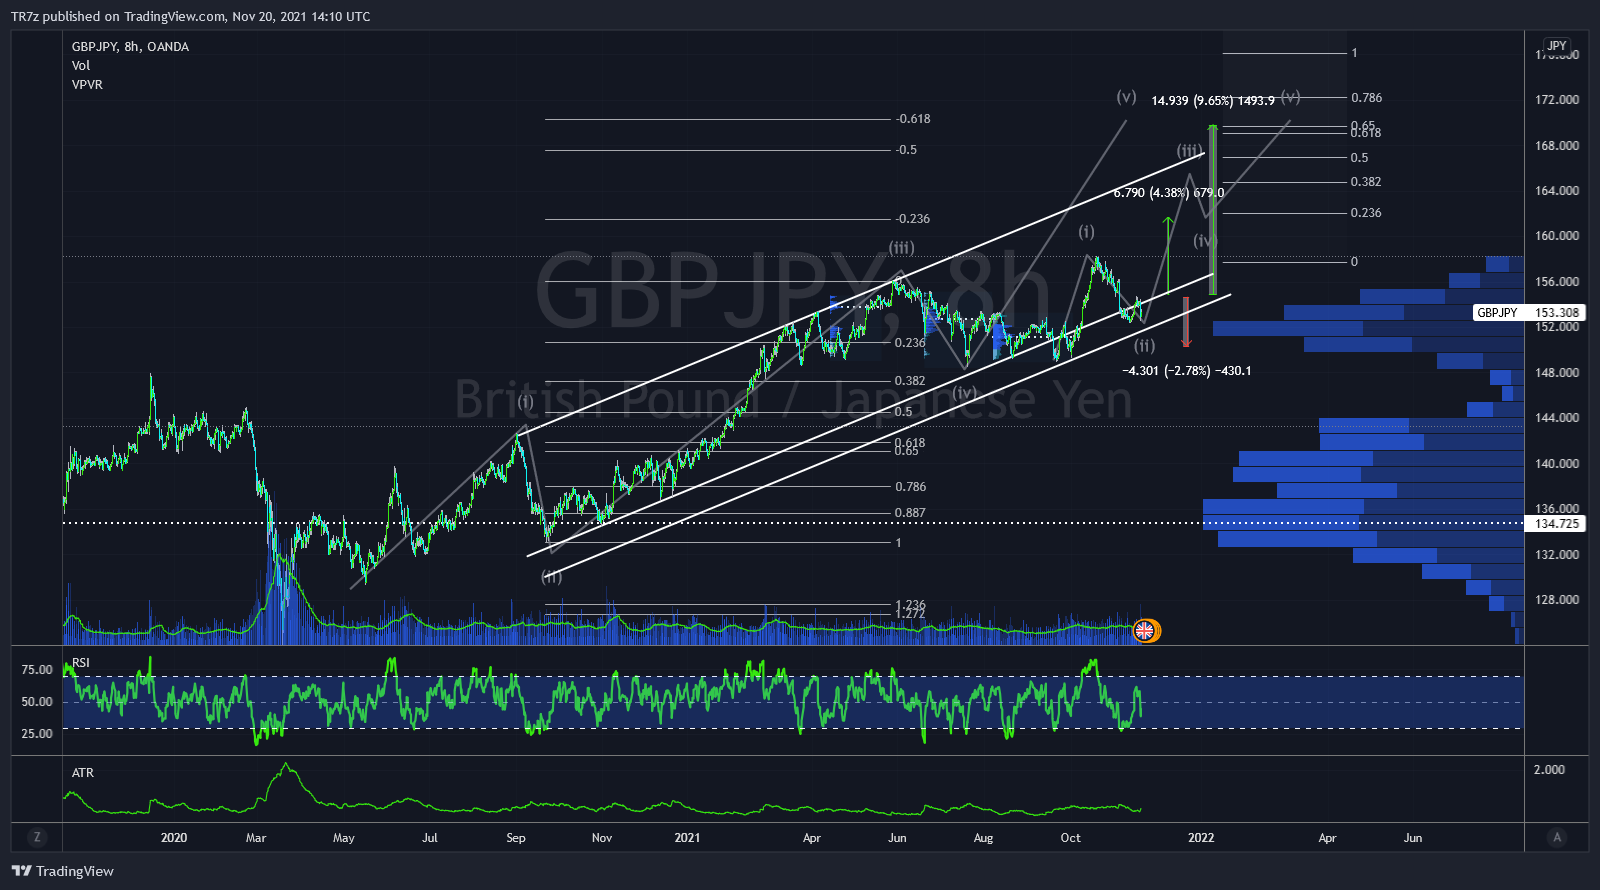Click the Sep label on the time axis
This screenshot has width=1600, height=890.
(x=516, y=837)
